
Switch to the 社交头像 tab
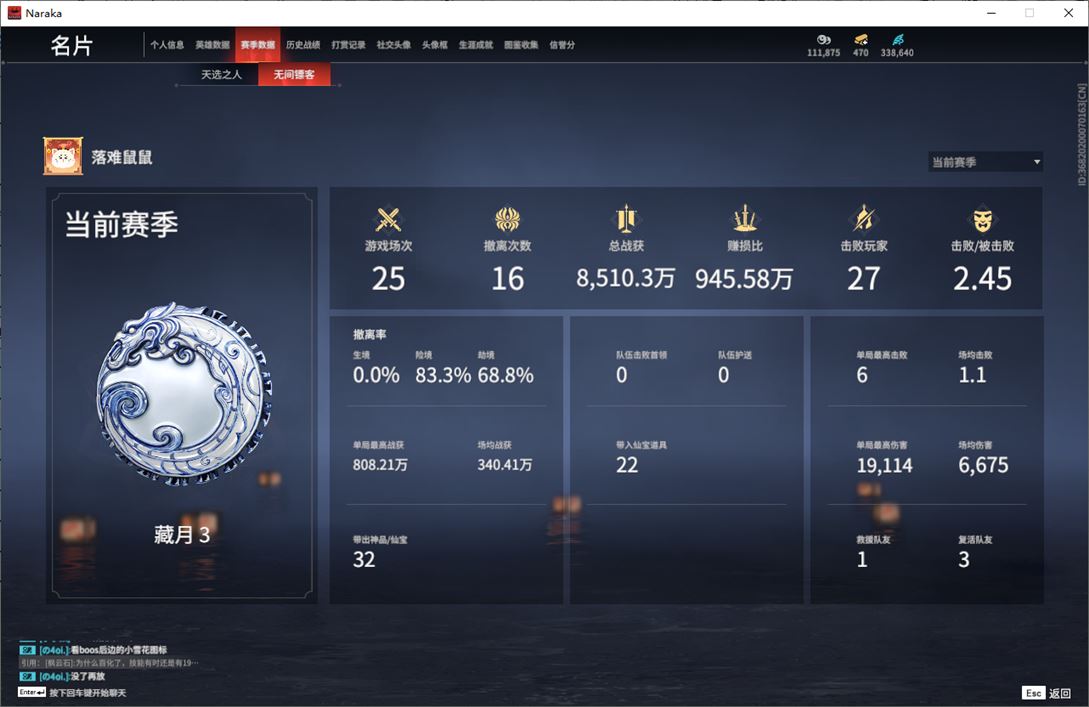pos(394,45)
